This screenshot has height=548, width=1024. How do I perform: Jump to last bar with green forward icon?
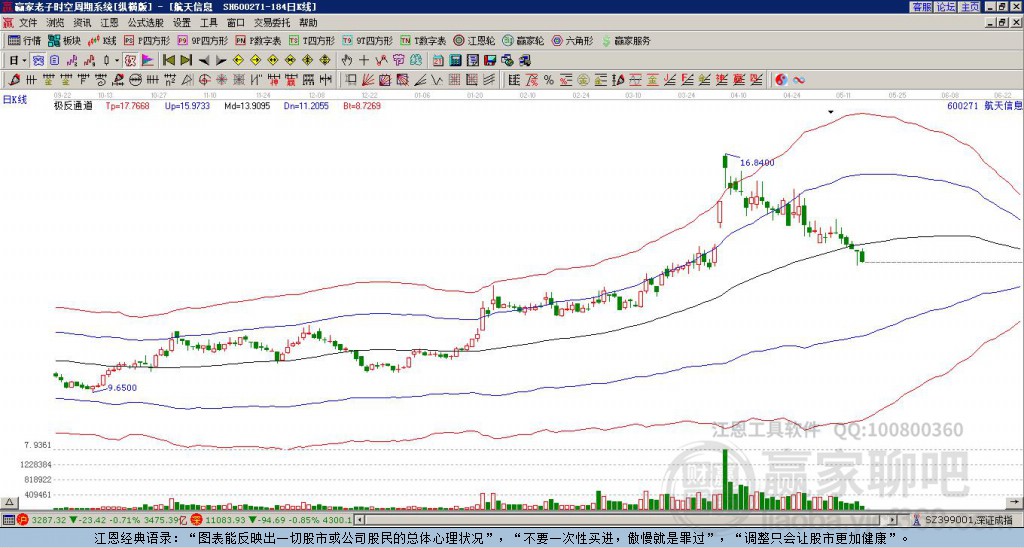pos(186,61)
